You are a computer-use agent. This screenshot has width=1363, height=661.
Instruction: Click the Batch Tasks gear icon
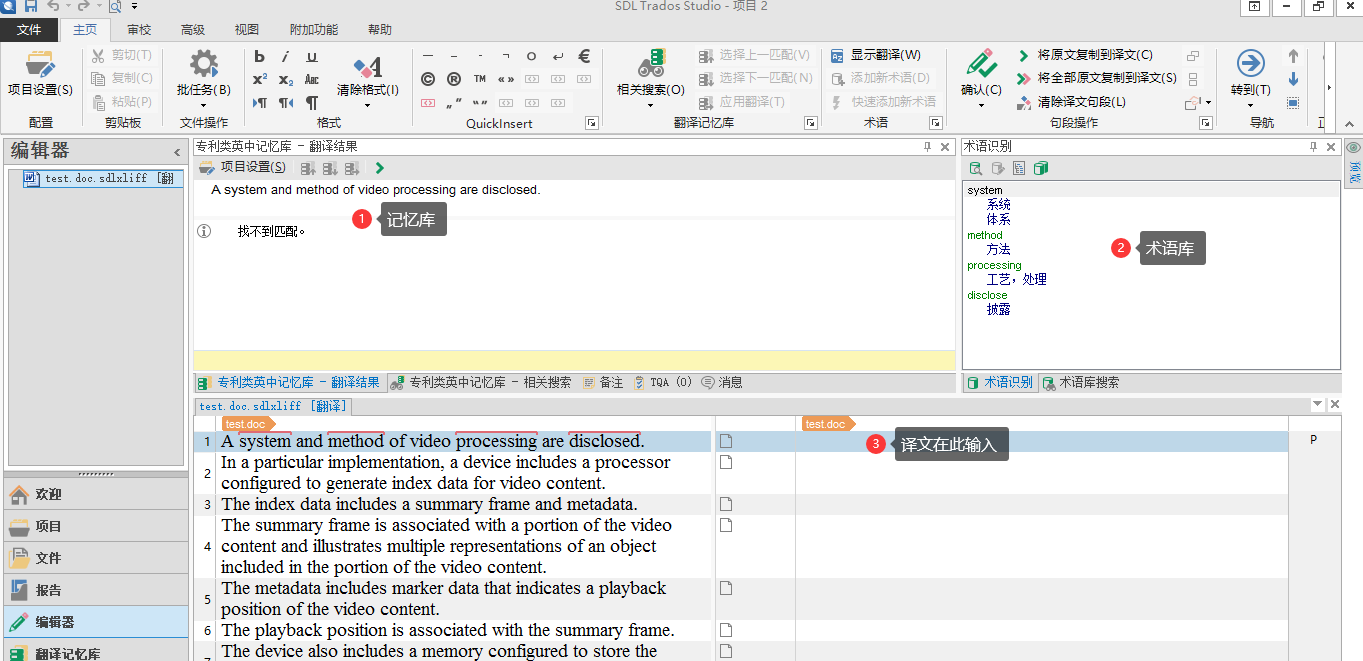click(204, 66)
